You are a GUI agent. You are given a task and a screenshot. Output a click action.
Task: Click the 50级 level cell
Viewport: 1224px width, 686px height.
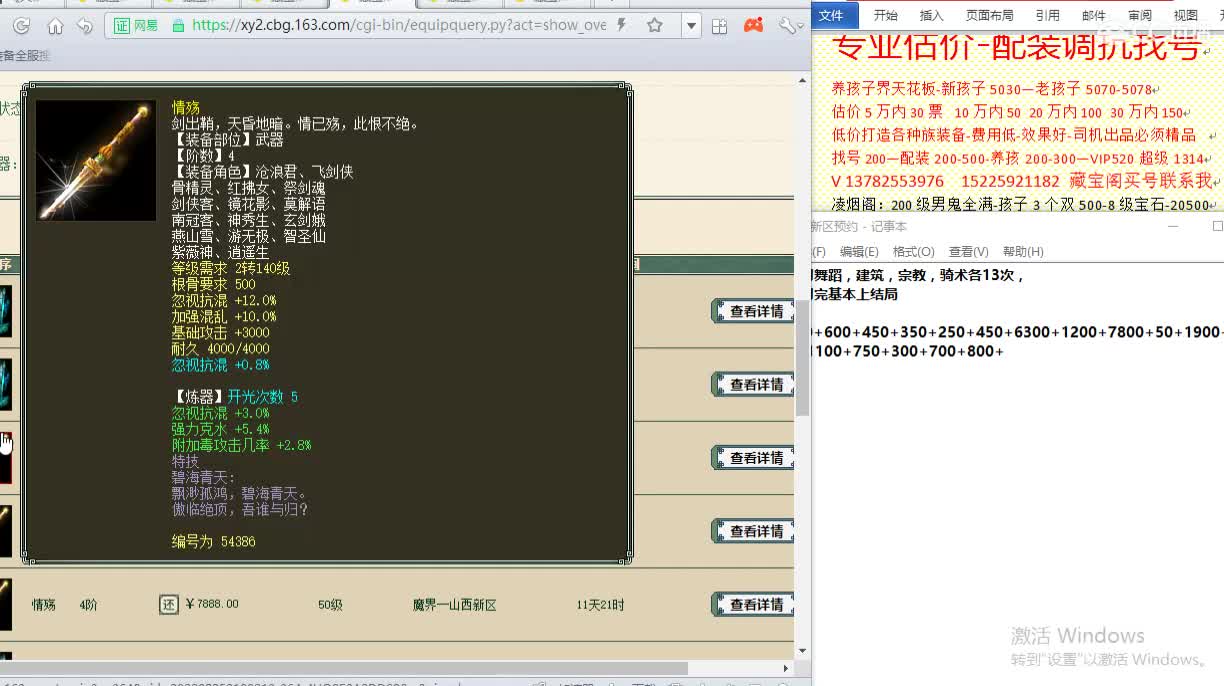pos(330,605)
